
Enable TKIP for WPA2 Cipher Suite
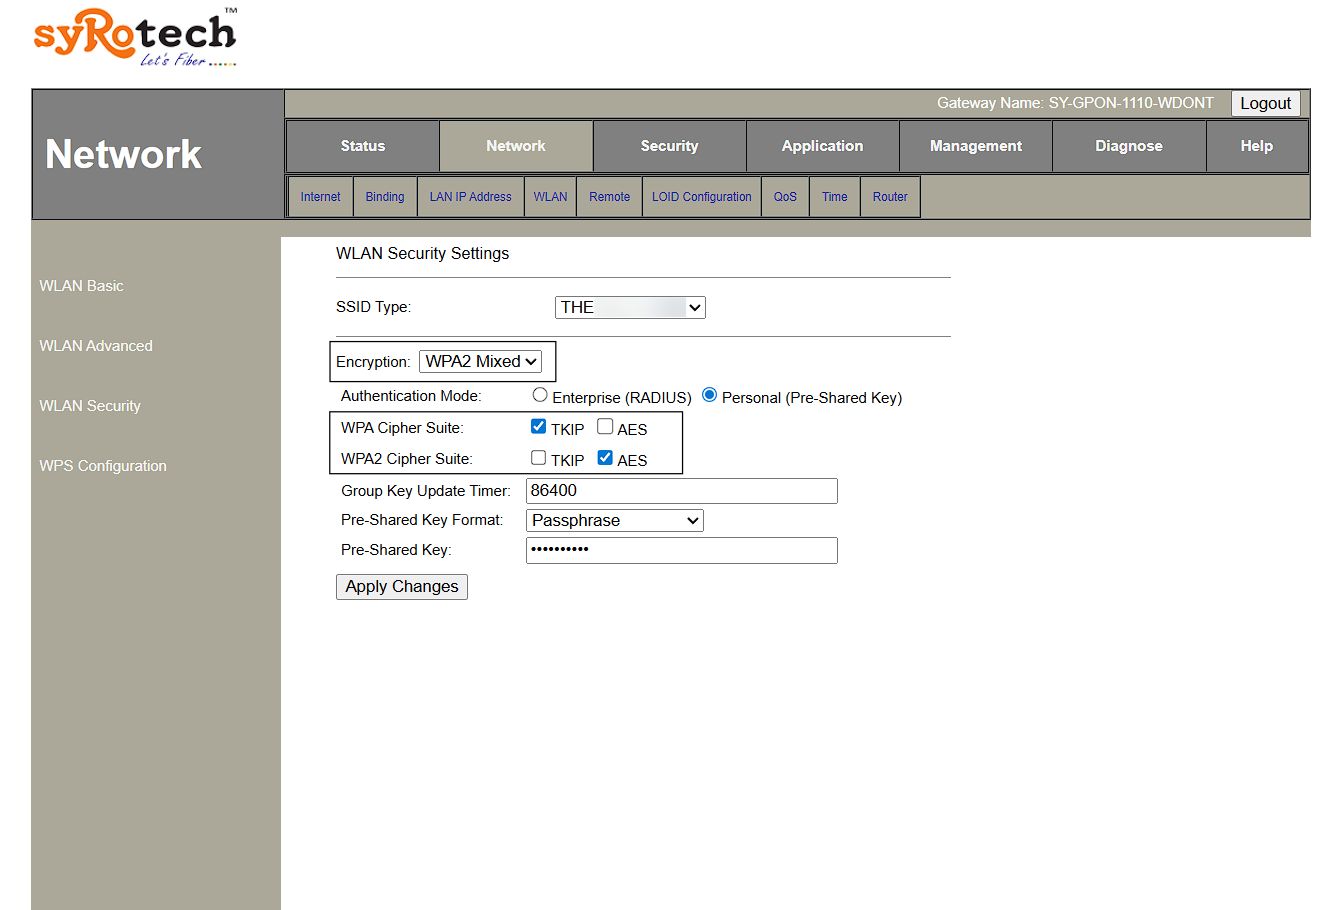[x=539, y=458]
